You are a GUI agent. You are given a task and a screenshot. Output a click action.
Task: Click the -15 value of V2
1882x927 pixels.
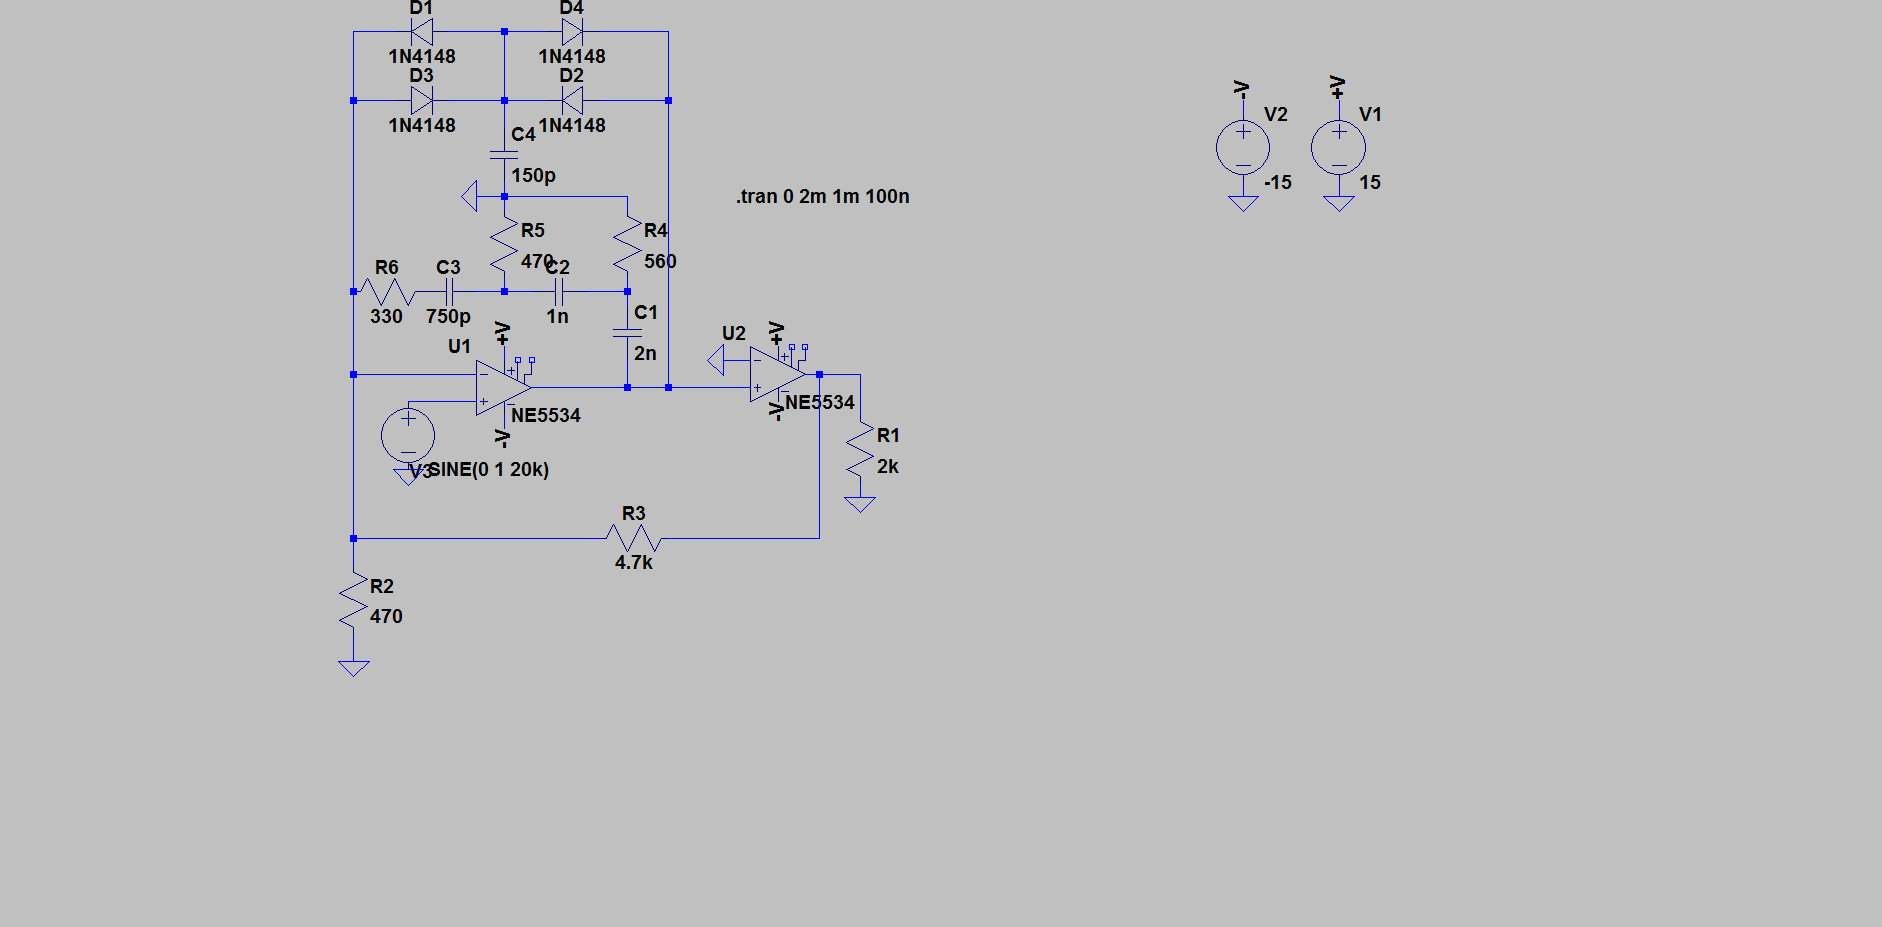(x=1278, y=182)
